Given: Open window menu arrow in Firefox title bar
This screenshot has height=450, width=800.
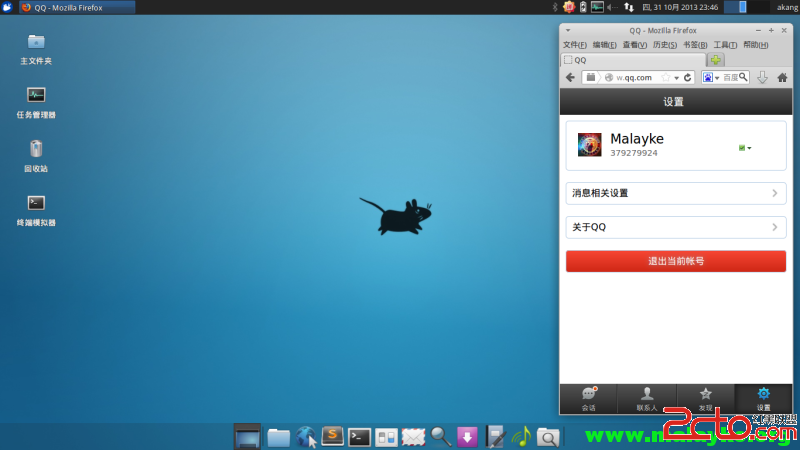Looking at the screenshot, I should tap(568, 31).
